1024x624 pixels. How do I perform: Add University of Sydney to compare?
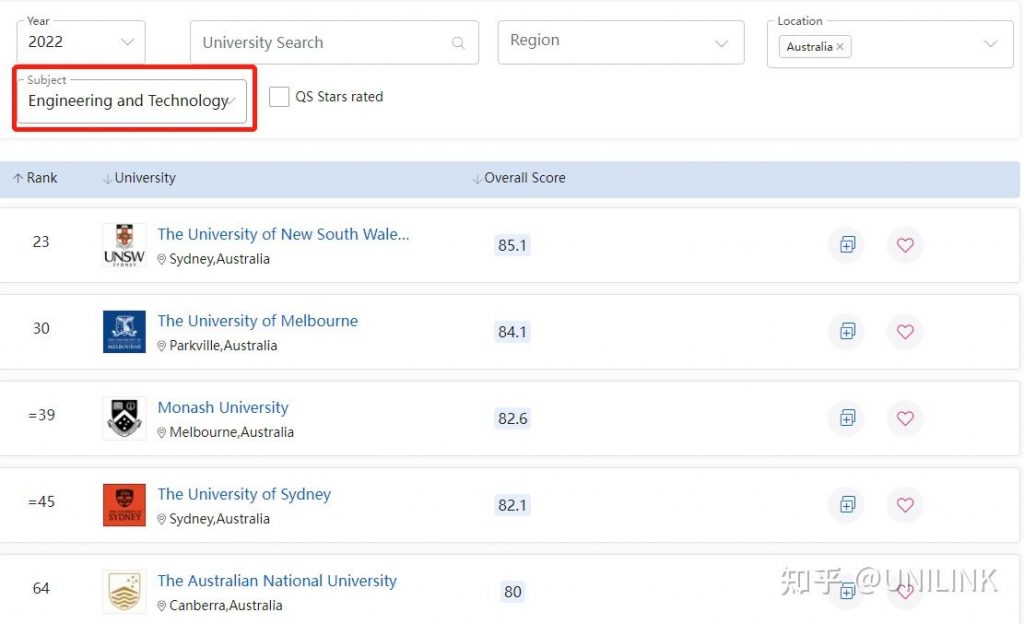[x=847, y=505]
